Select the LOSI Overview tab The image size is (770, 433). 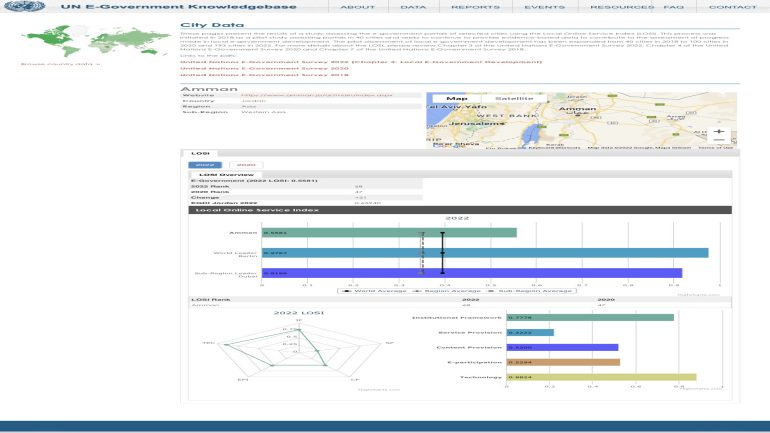[226, 174]
